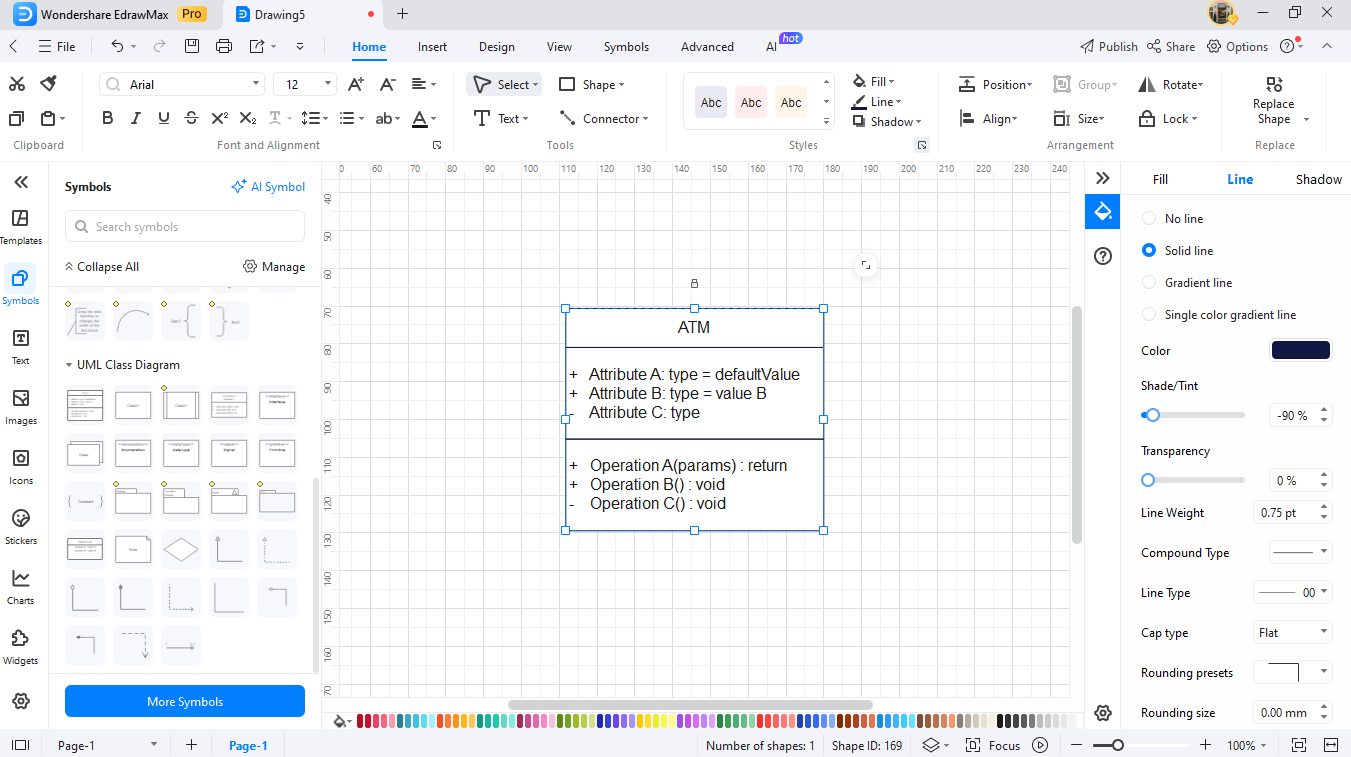Collapse the Symbols panel with double chevron

[21, 182]
